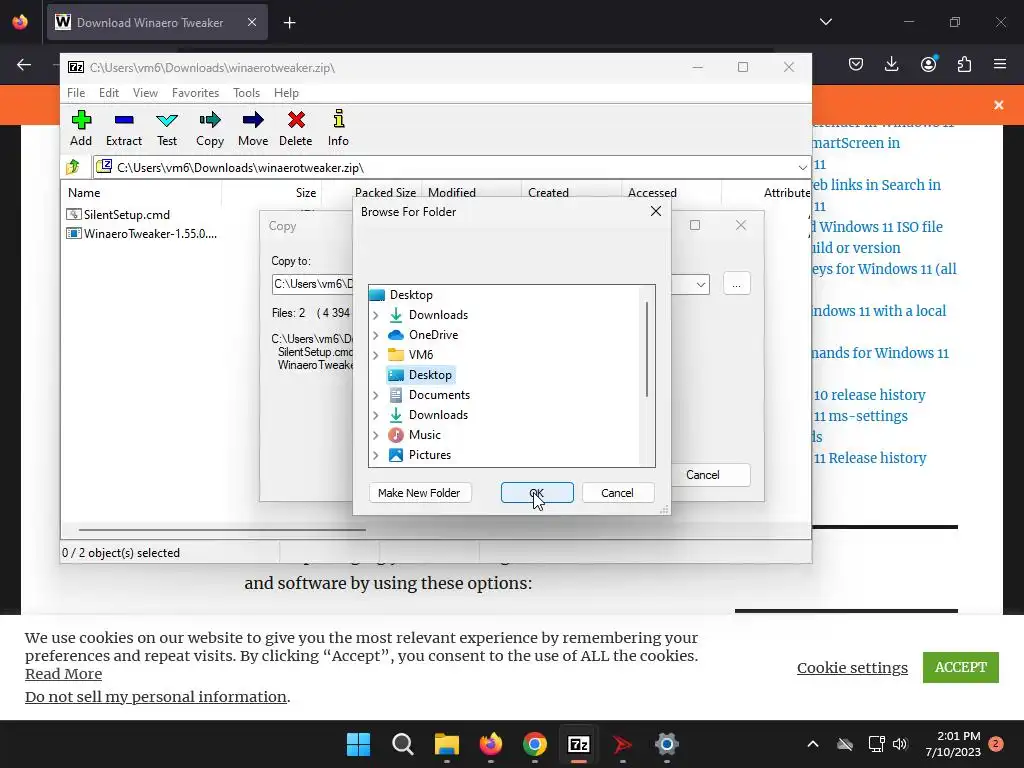Image resolution: width=1024 pixels, height=768 pixels.
Task: Click the folder tree vertical scrollbar
Action: point(647,349)
